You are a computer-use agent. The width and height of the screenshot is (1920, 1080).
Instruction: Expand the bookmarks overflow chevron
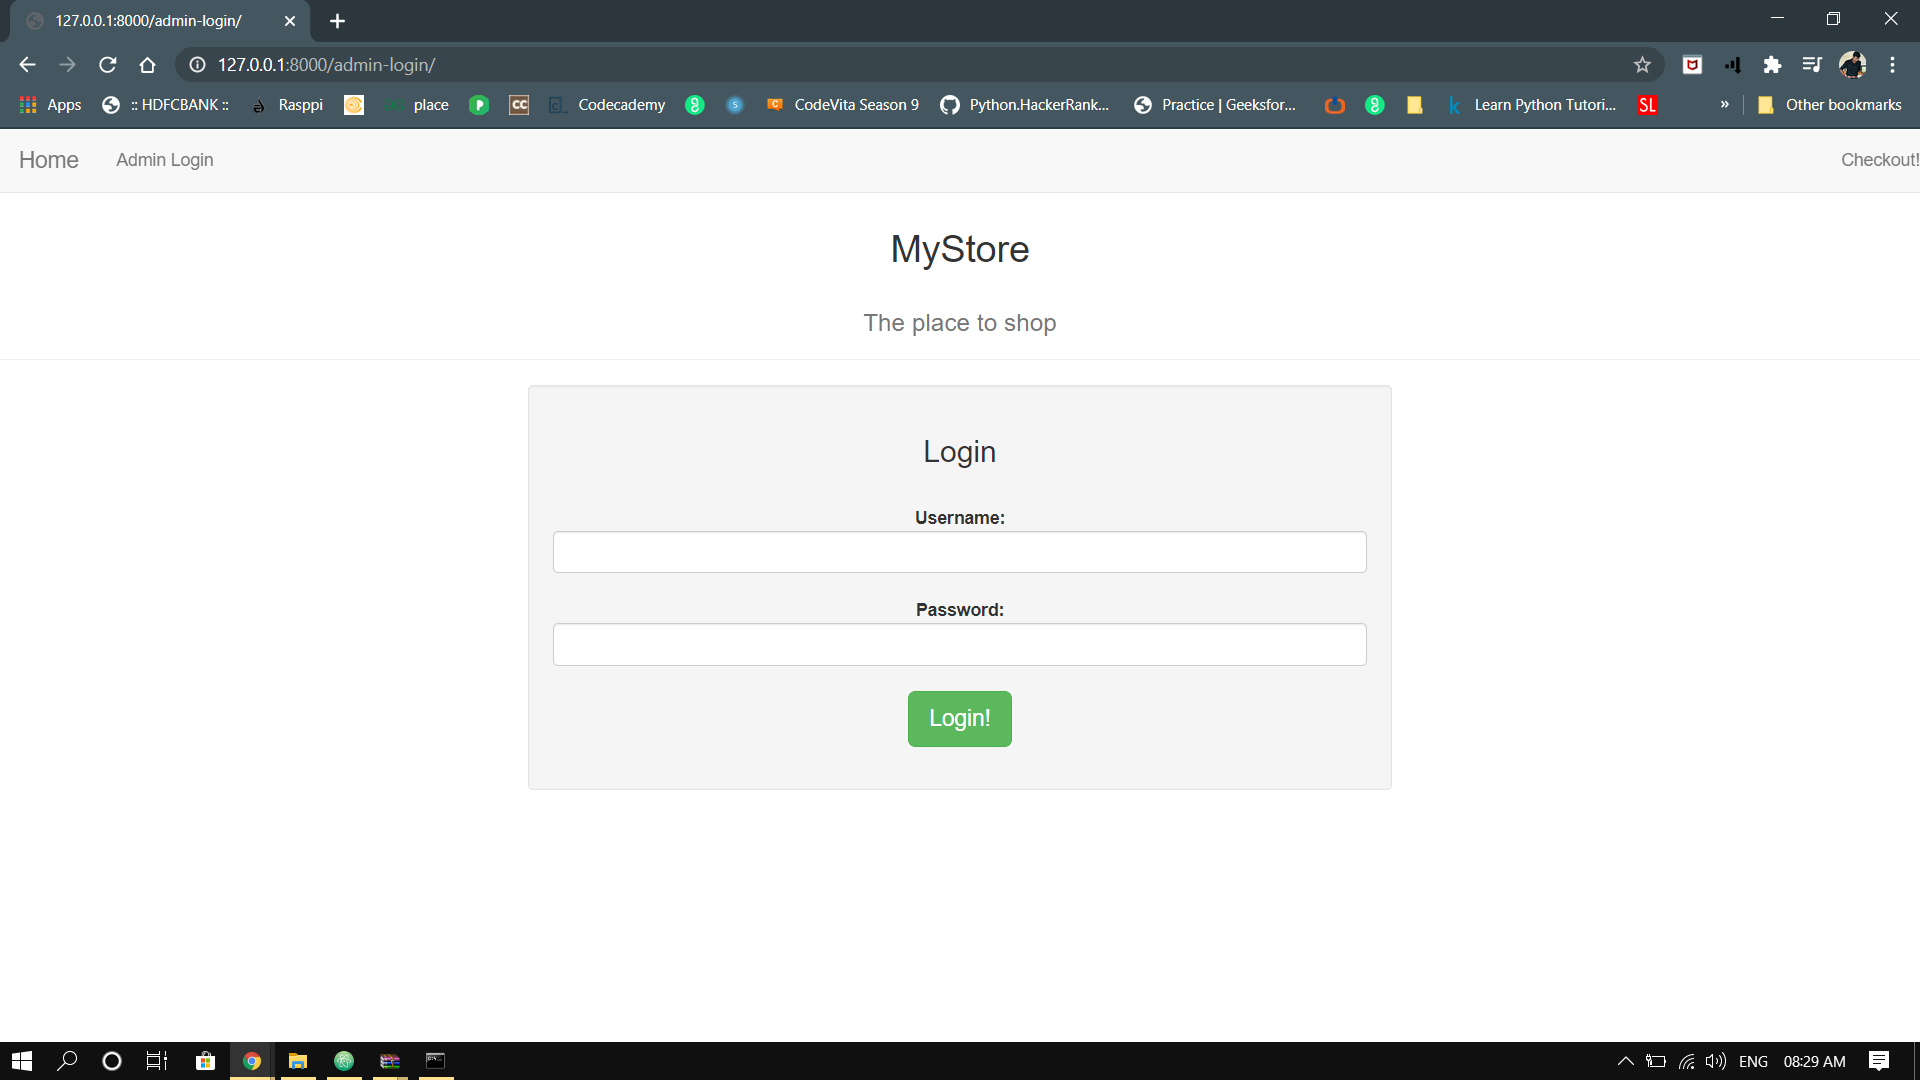click(1724, 104)
